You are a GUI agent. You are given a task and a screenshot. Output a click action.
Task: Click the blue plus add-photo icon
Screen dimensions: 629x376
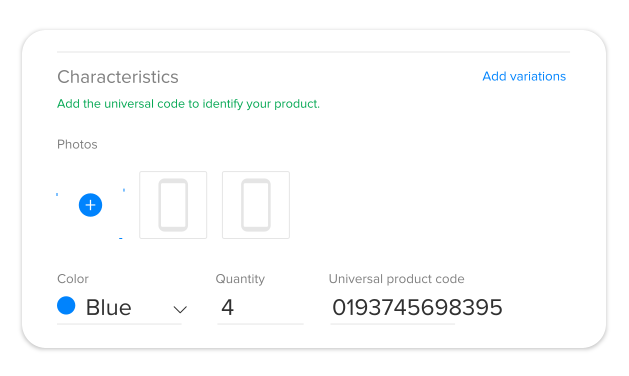90,205
